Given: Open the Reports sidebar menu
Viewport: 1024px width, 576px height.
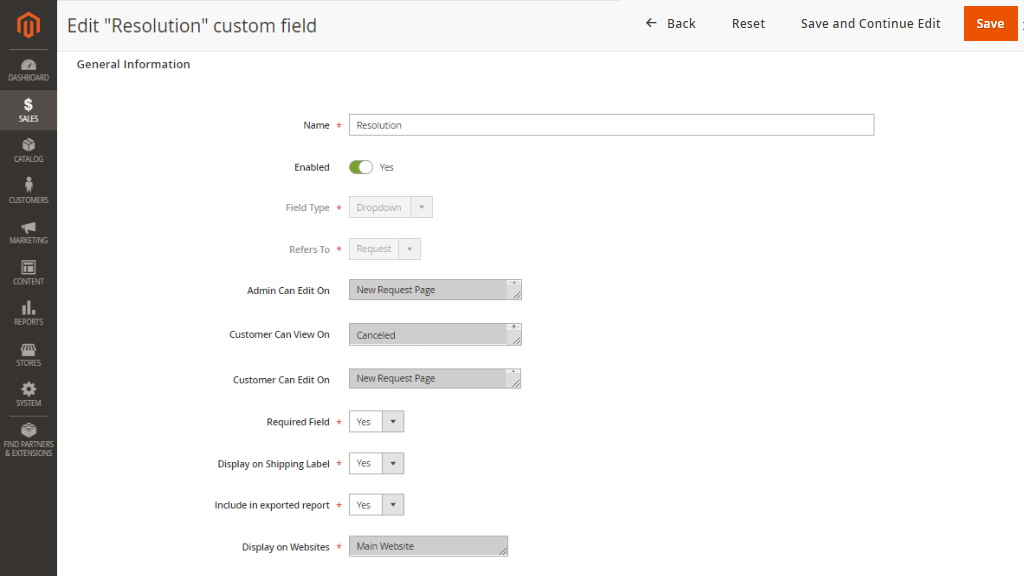Looking at the screenshot, I should (x=28, y=313).
